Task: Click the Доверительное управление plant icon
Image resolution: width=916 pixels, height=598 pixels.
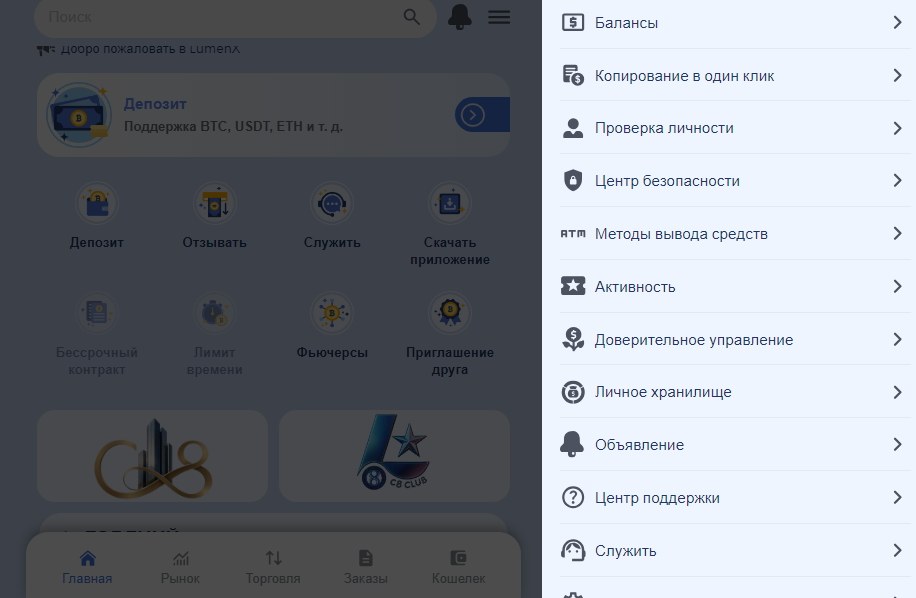Action: pos(573,339)
